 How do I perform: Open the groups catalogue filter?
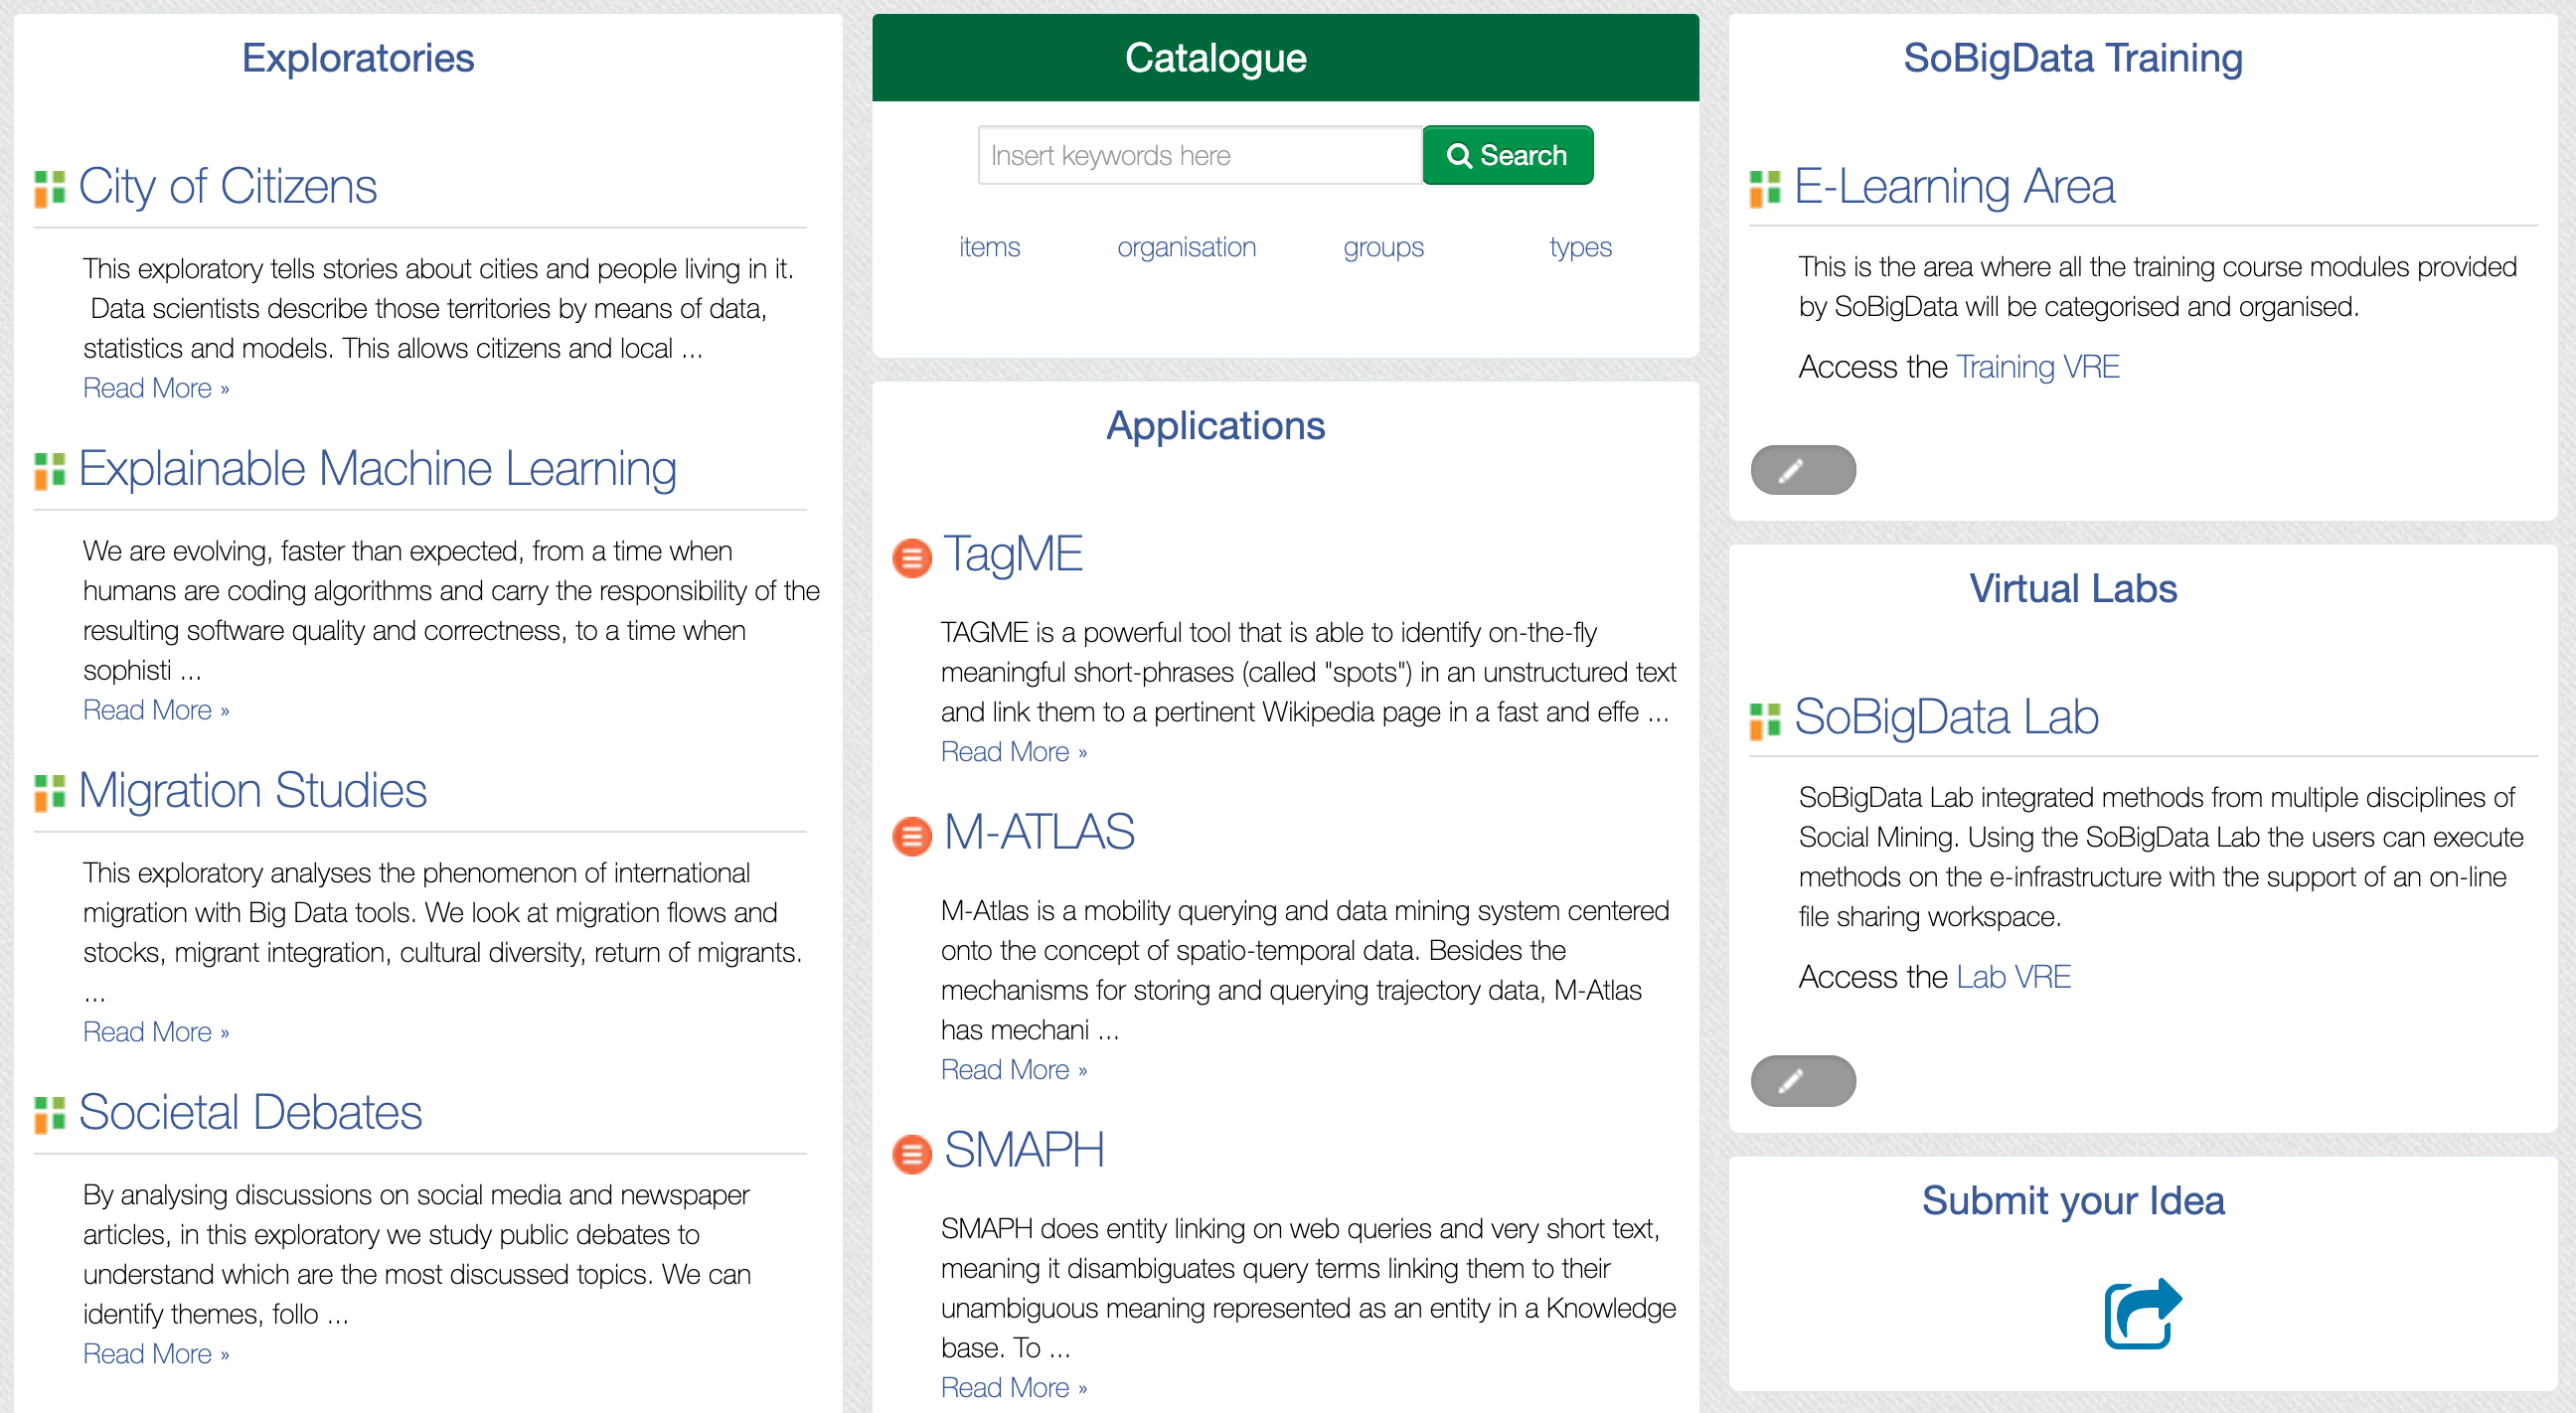coord(1382,247)
